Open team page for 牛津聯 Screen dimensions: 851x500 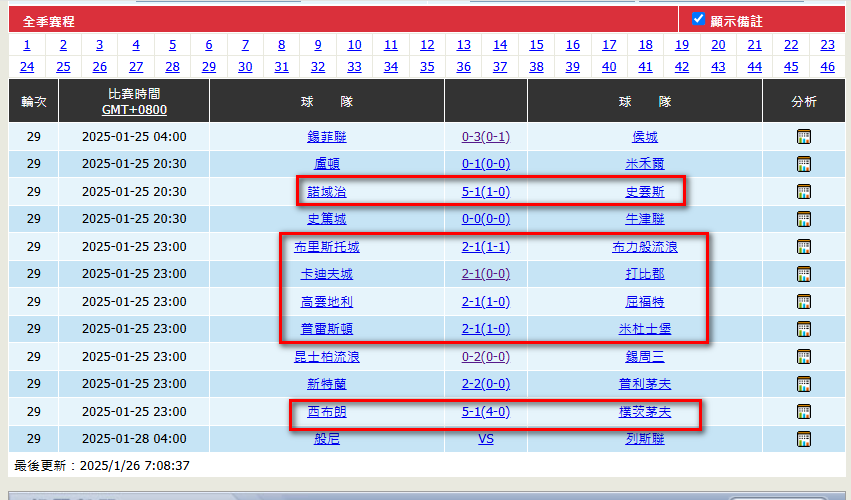click(645, 219)
